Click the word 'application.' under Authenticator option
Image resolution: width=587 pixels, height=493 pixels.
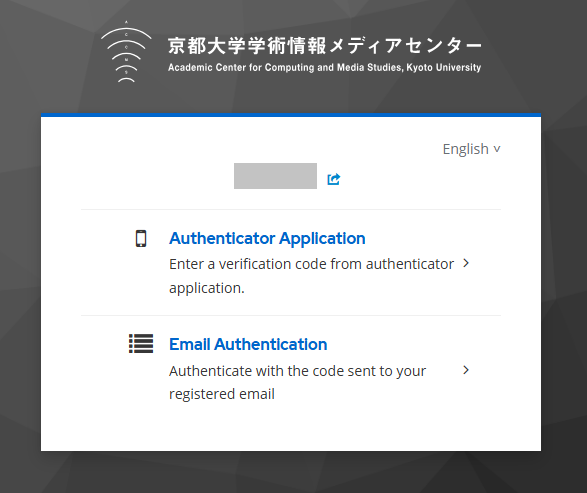(207, 288)
